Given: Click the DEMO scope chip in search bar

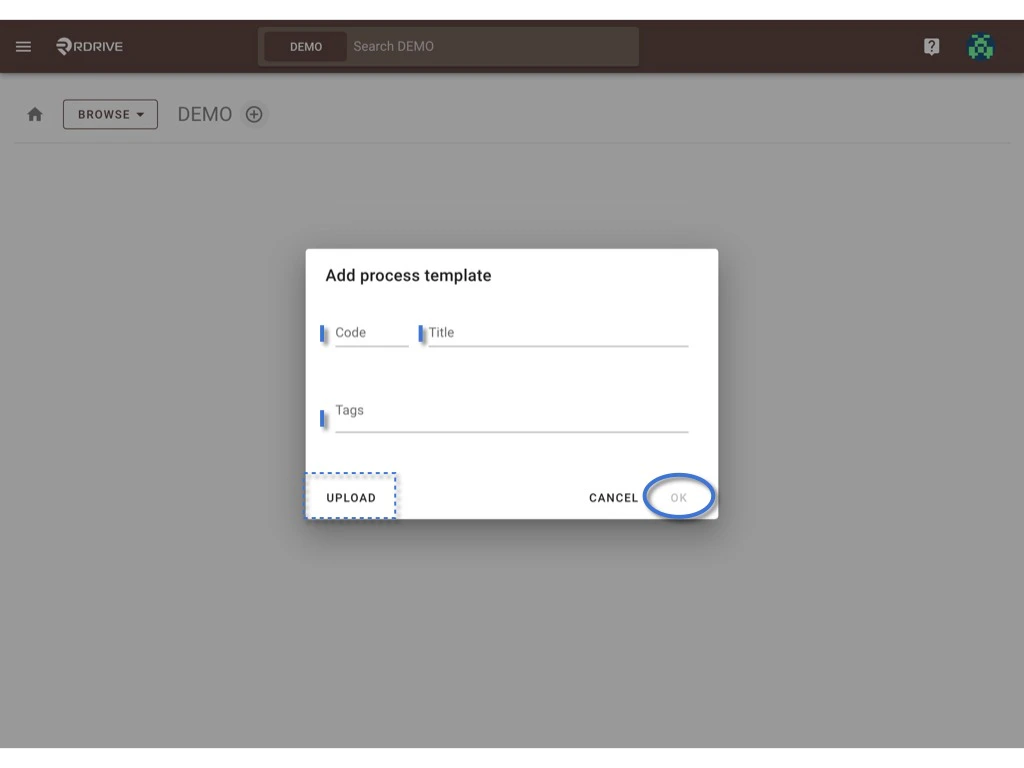Looking at the screenshot, I should tap(304, 46).
